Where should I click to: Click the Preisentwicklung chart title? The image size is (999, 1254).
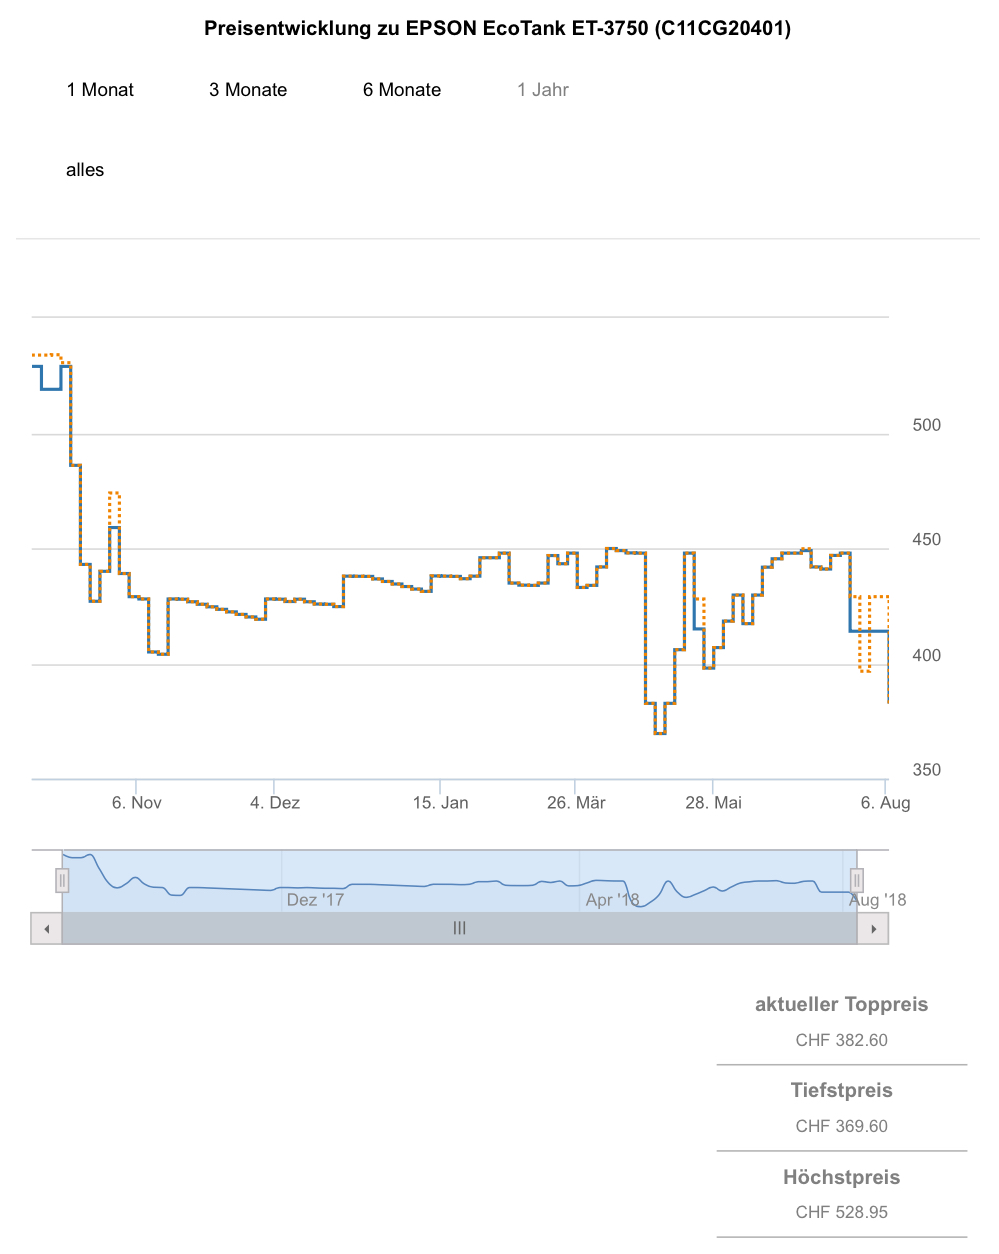click(498, 28)
